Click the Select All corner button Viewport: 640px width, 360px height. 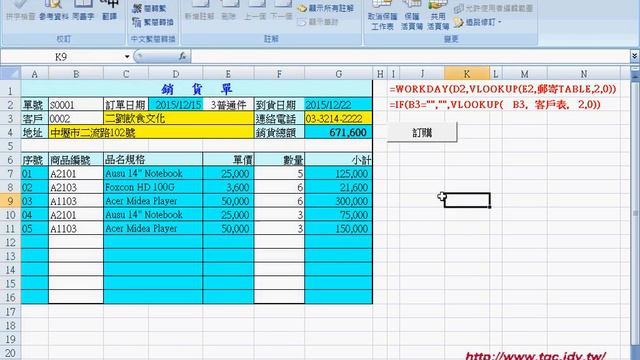tap(10, 74)
